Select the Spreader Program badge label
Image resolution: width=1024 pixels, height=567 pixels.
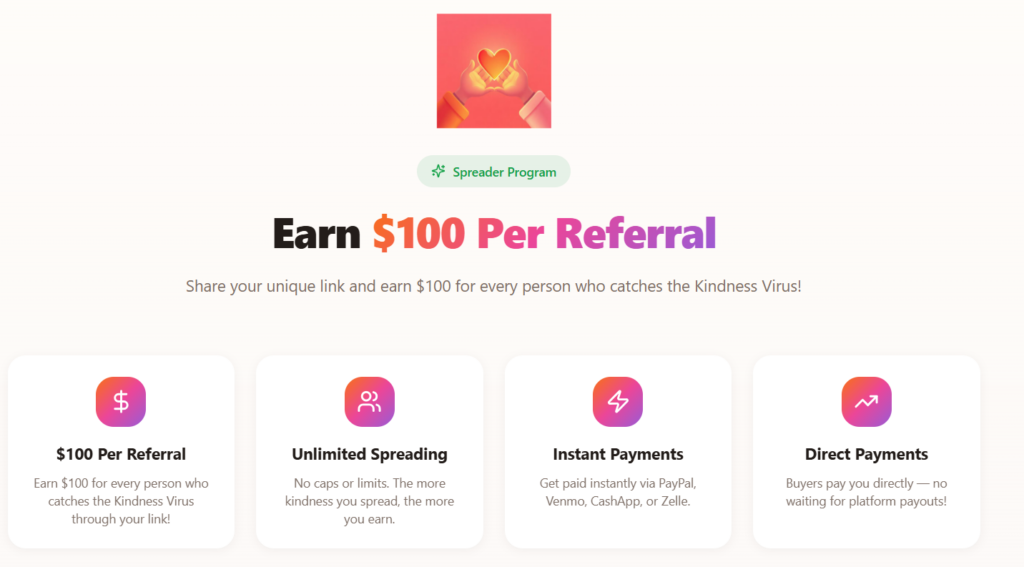coord(504,172)
